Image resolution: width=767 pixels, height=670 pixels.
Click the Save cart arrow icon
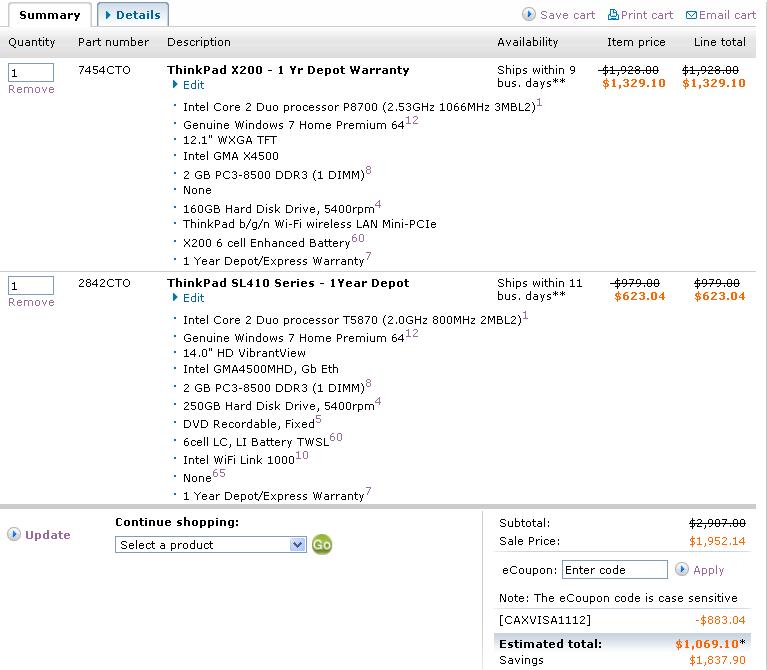click(x=529, y=15)
